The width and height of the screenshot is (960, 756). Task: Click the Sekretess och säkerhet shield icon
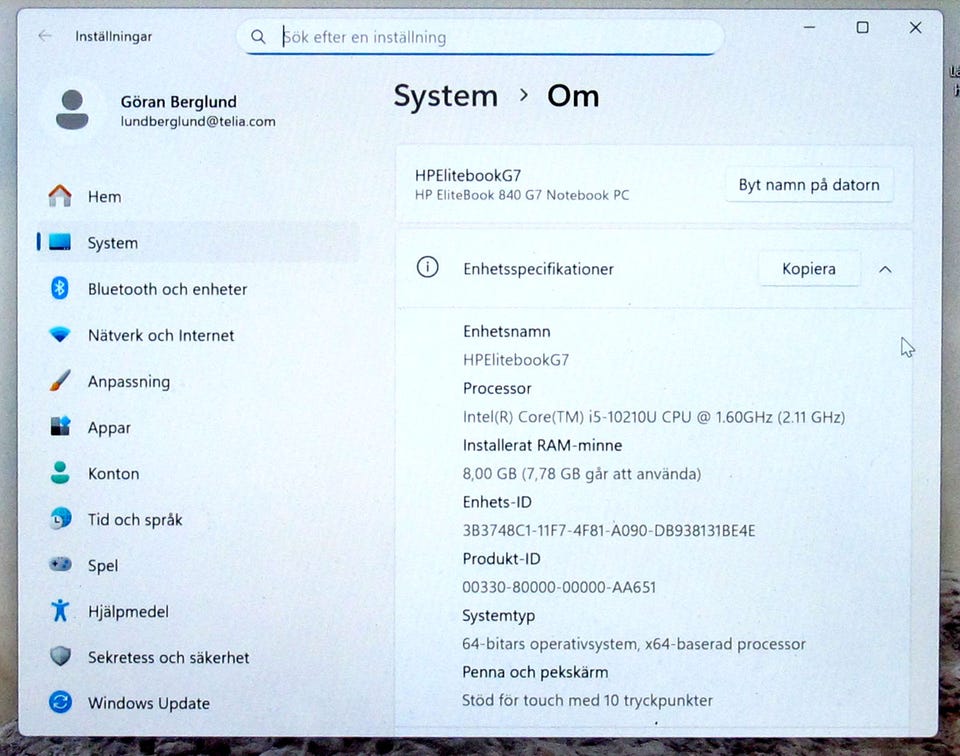point(60,656)
